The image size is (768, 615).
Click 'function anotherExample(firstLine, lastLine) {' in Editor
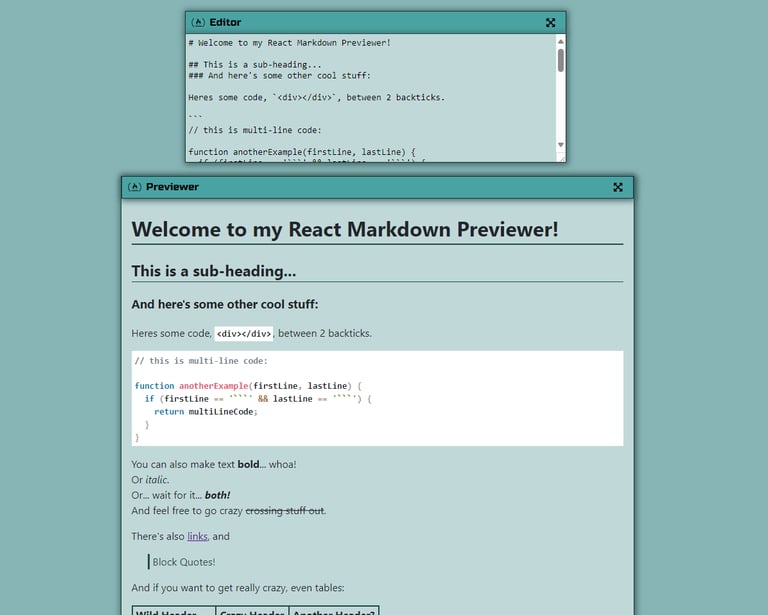pyautogui.click(x=302, y=152)
